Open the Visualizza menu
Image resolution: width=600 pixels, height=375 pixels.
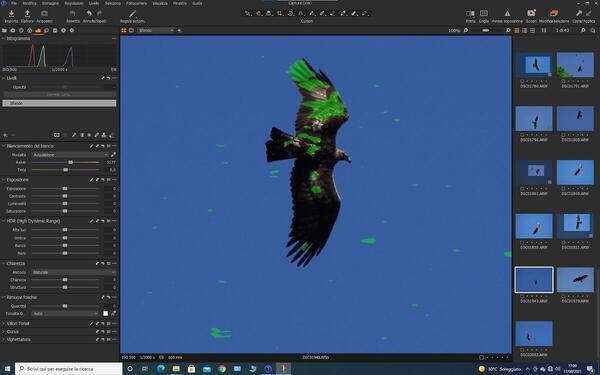click(x=160, y=3)
